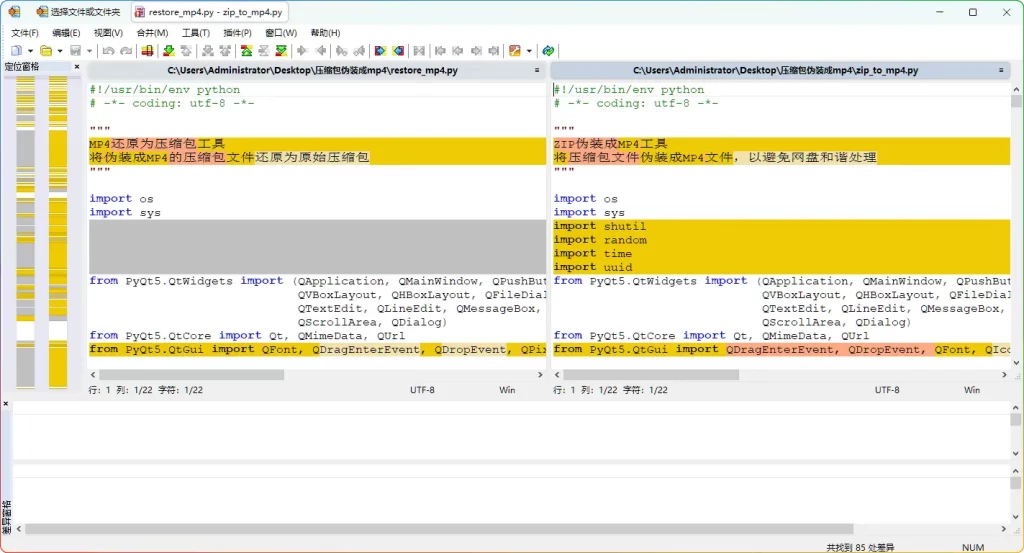The height and width of the screenshot is (553, 1024).
Task: Open the 工具(T) menu
Action: pos(195,33)
